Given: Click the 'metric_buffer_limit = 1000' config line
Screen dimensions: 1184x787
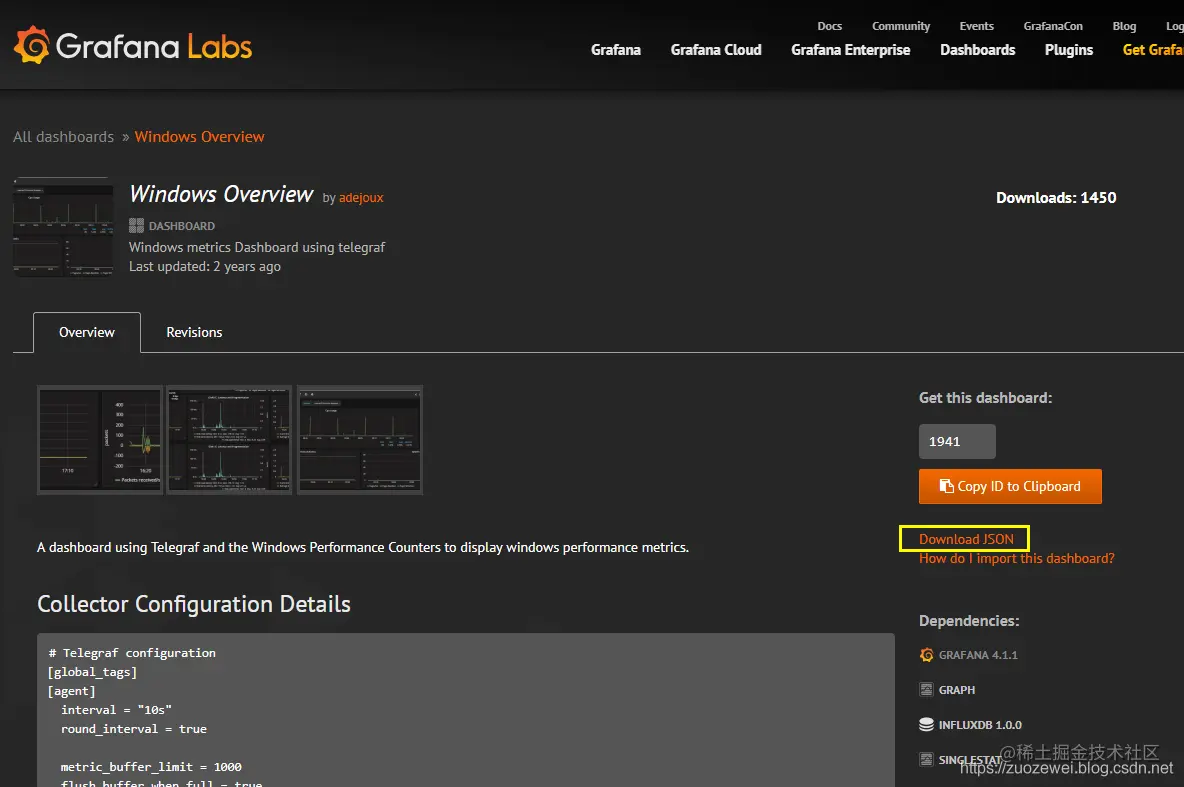Looking at the screenshot, I should click(x=151, y=767).
